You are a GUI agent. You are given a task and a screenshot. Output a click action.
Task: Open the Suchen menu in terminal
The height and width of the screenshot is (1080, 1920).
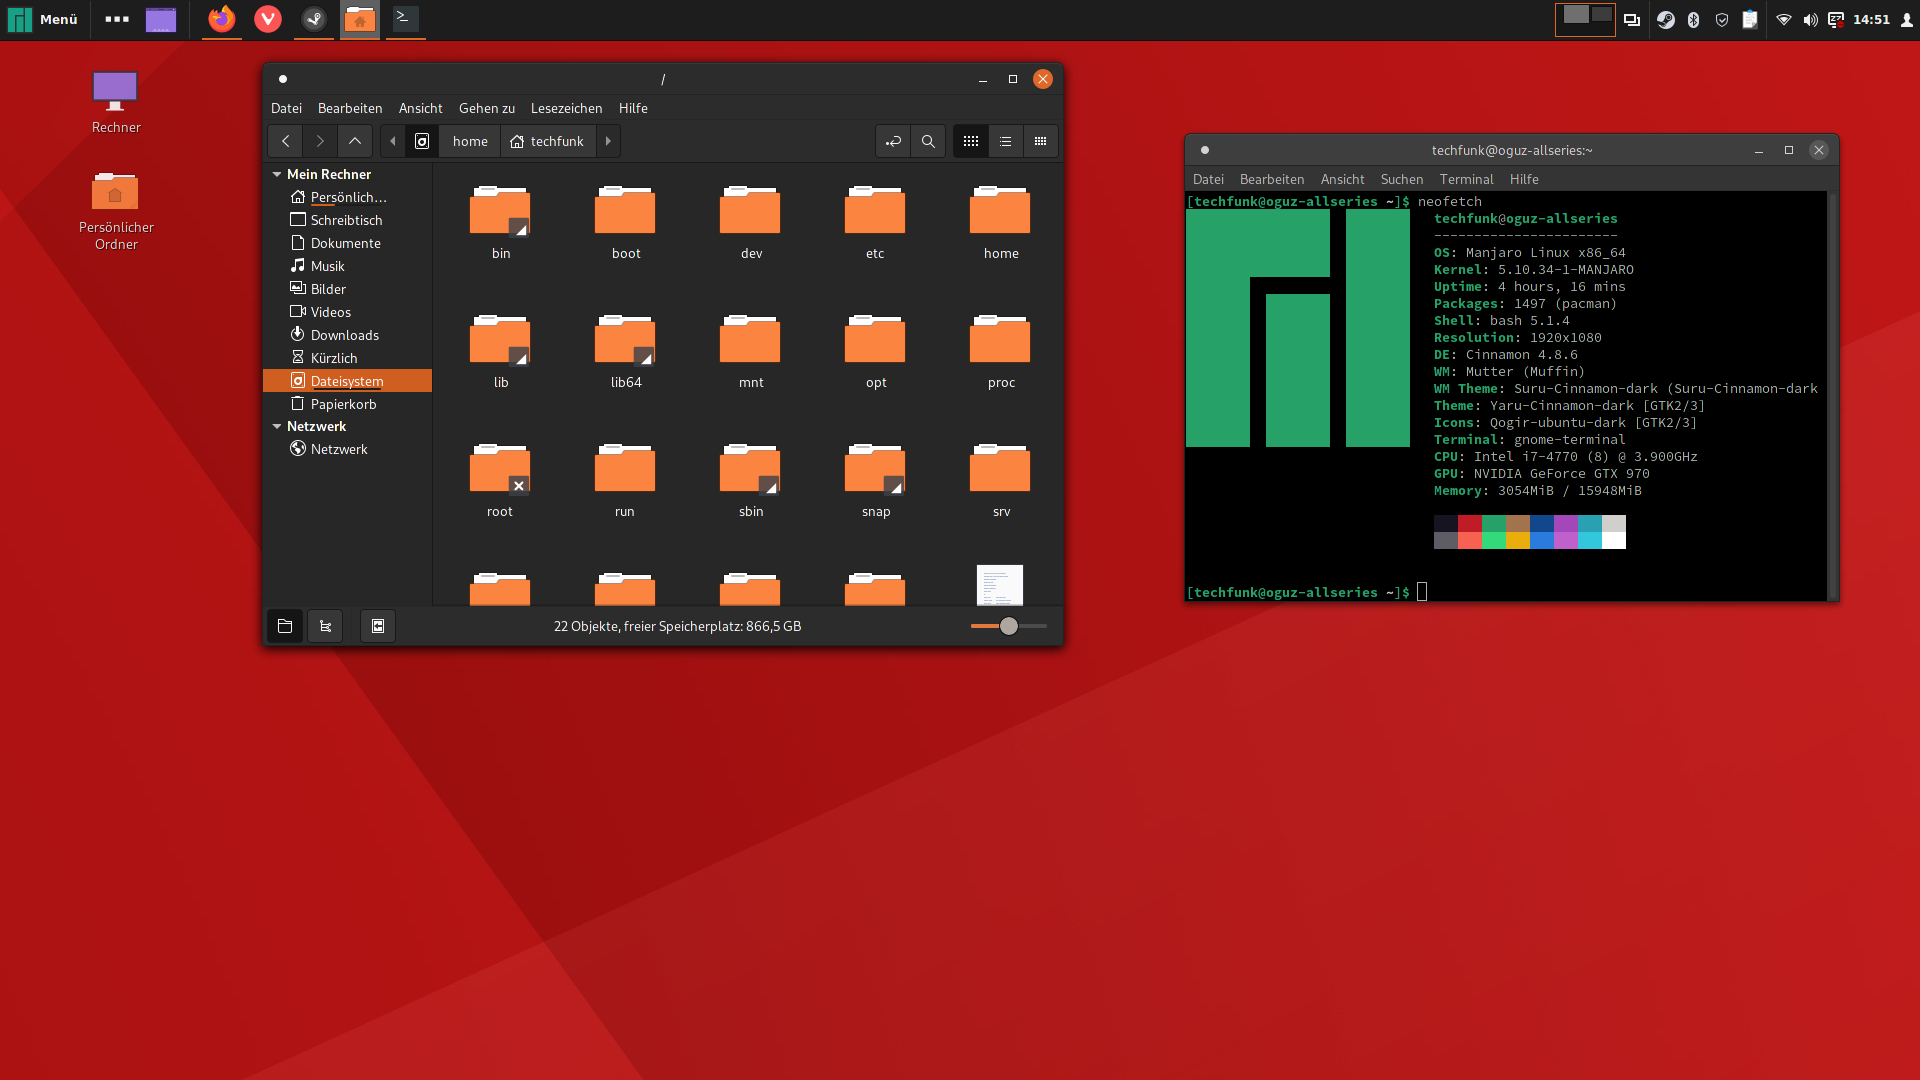coord(1401,179)
